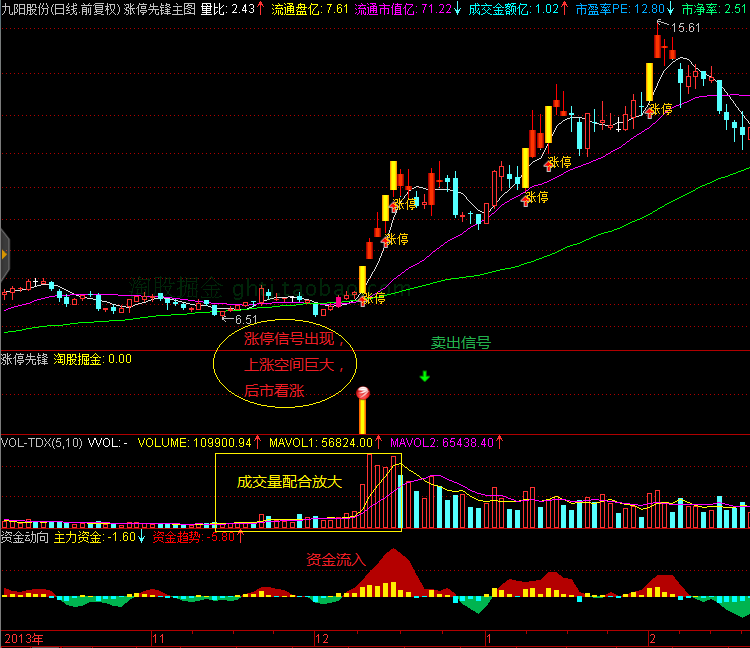Viewport: 750px width, 648px height.
Task: Click the 2013年 label on time axis
Action: 23,639
